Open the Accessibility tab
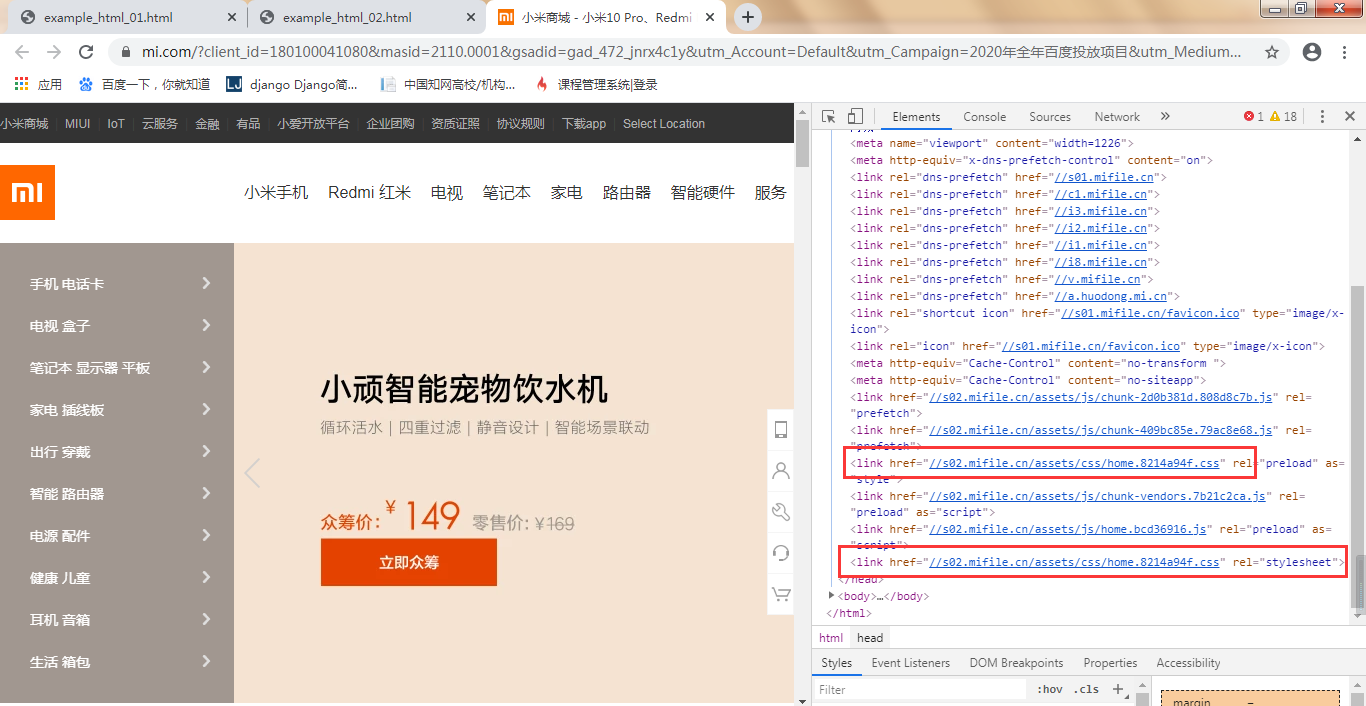The height and width of the screenshot is (706, 1366). 1188,663
